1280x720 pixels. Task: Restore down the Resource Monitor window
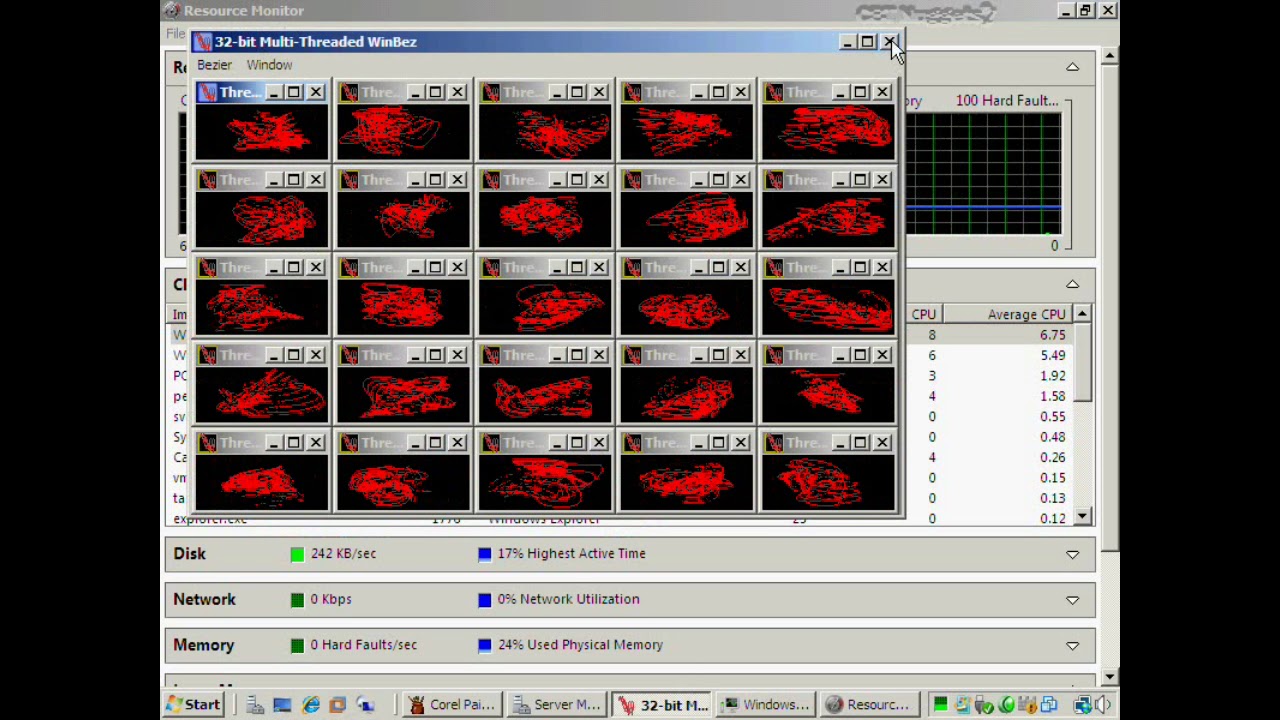pyautogui.click(x=1086, y=11)
